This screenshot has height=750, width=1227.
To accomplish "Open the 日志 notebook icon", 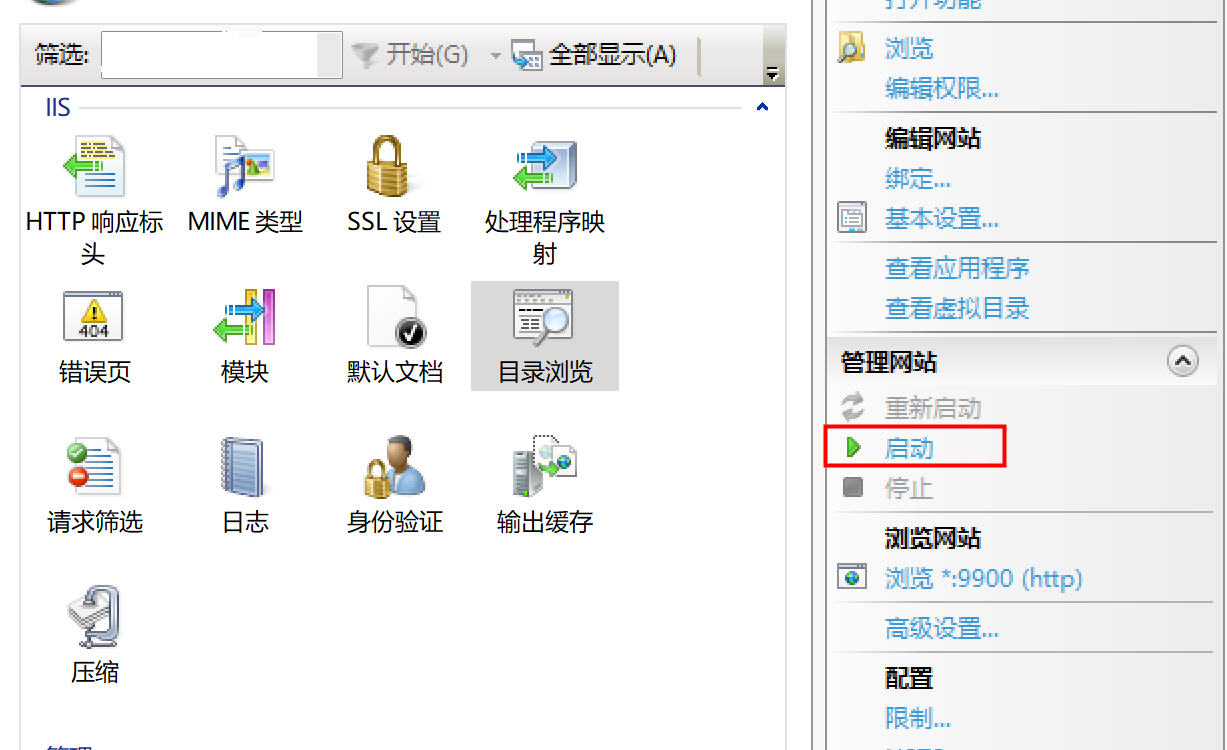I will point(243,466).
